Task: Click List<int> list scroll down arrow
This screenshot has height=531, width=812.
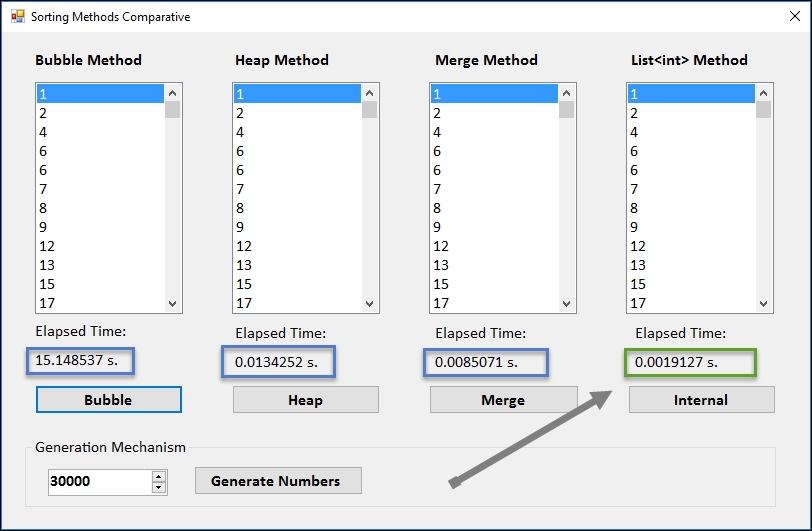Action: [x=763, y=304]
